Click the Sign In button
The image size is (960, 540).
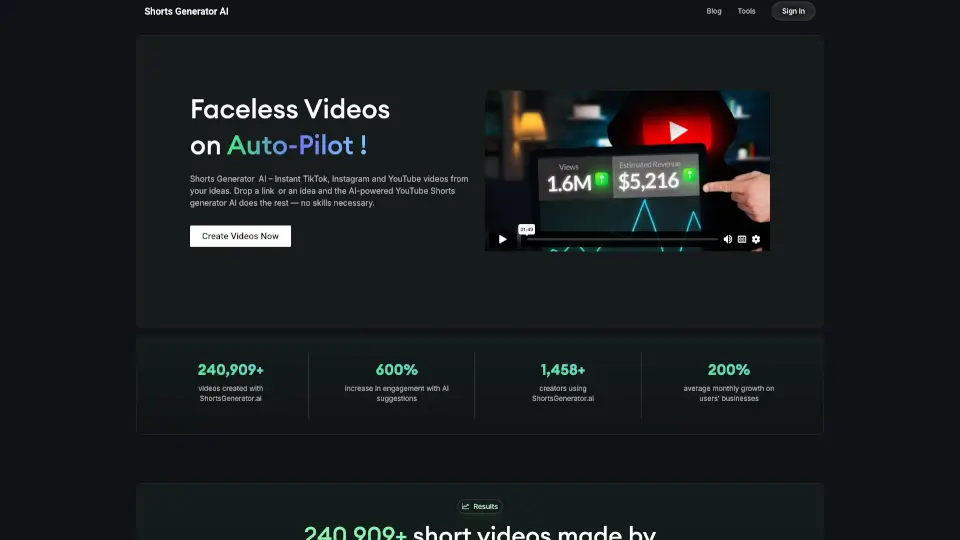point(793,11)
